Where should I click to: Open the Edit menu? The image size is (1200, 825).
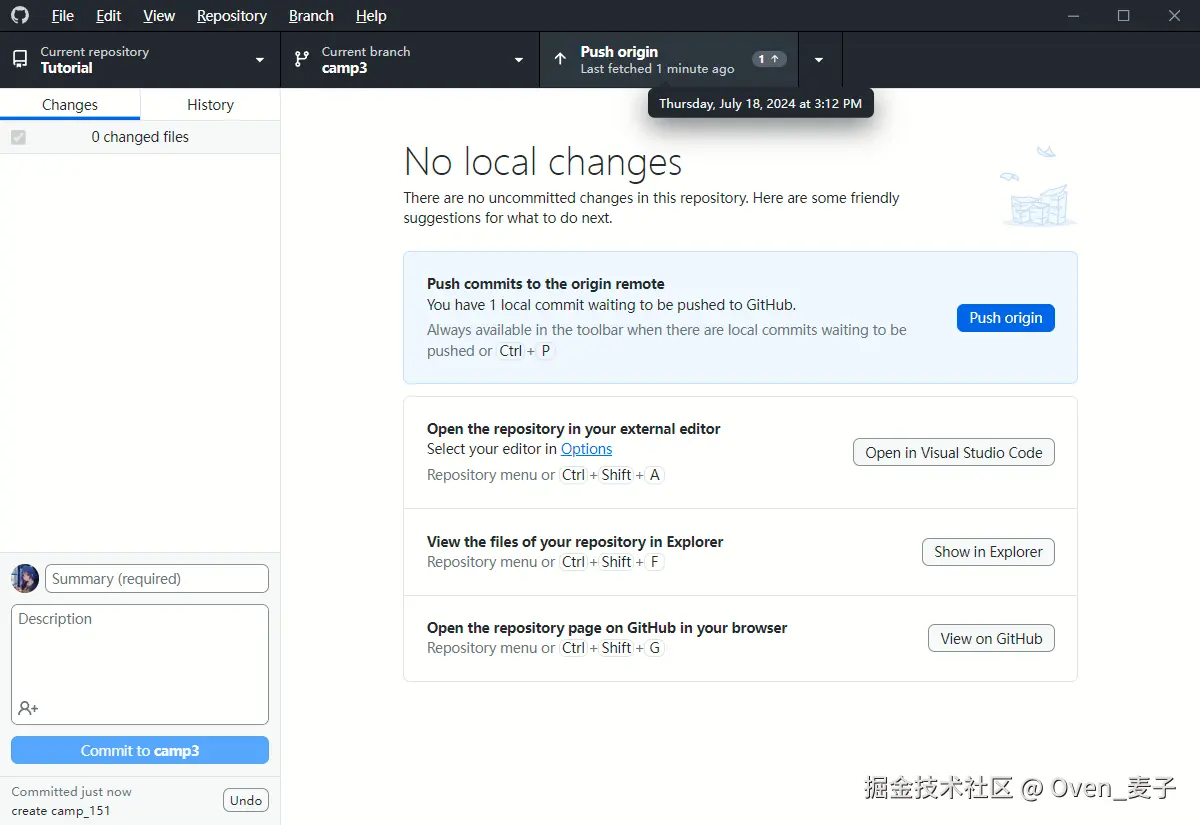coord(109,16)
